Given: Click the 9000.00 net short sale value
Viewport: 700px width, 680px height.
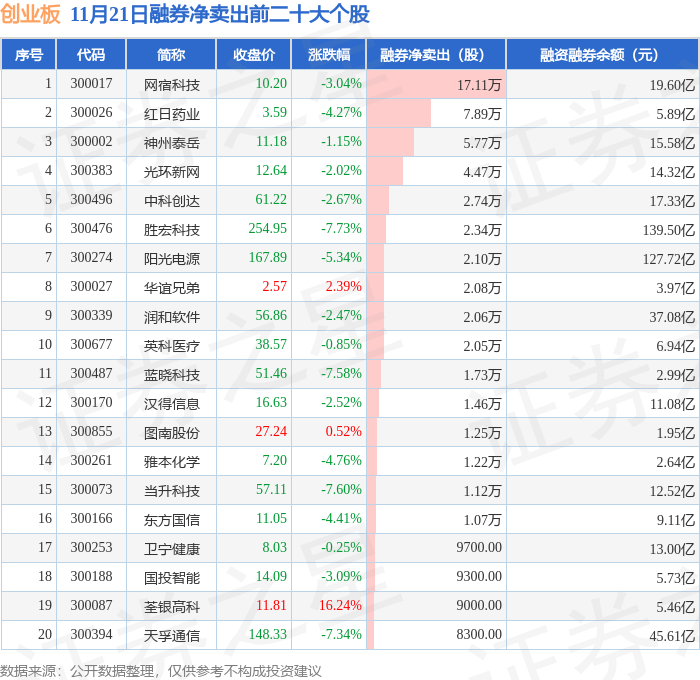Looking at the screenshot, I should [479, 606].
